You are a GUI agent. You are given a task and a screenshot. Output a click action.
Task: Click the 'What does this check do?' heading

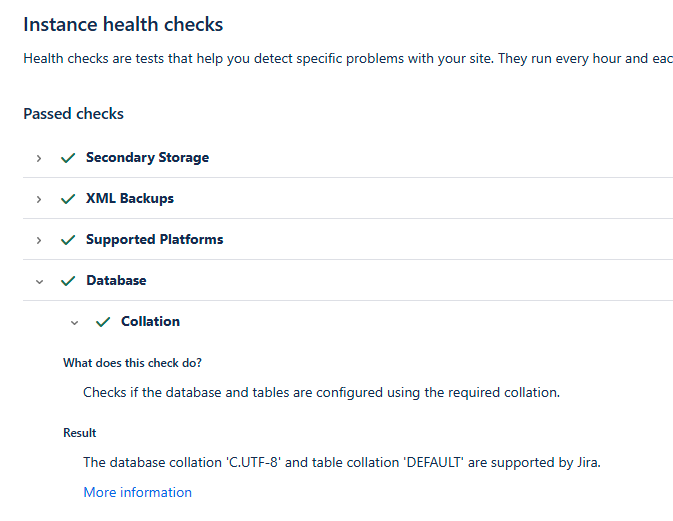tap(132, 363)
